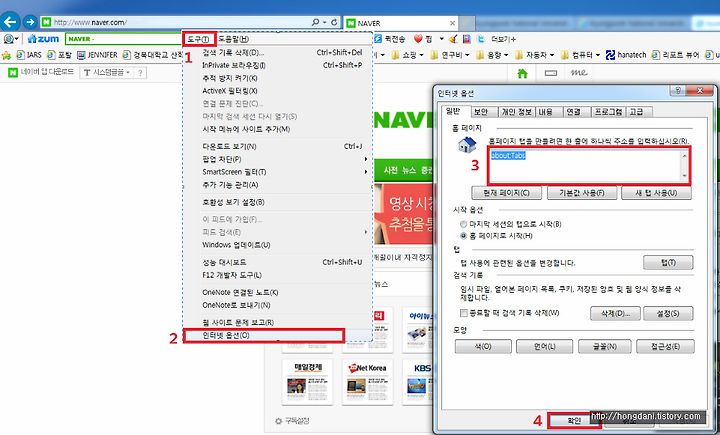Click the 색(O) button
The image size is (720, 435).
pos(483,346)
